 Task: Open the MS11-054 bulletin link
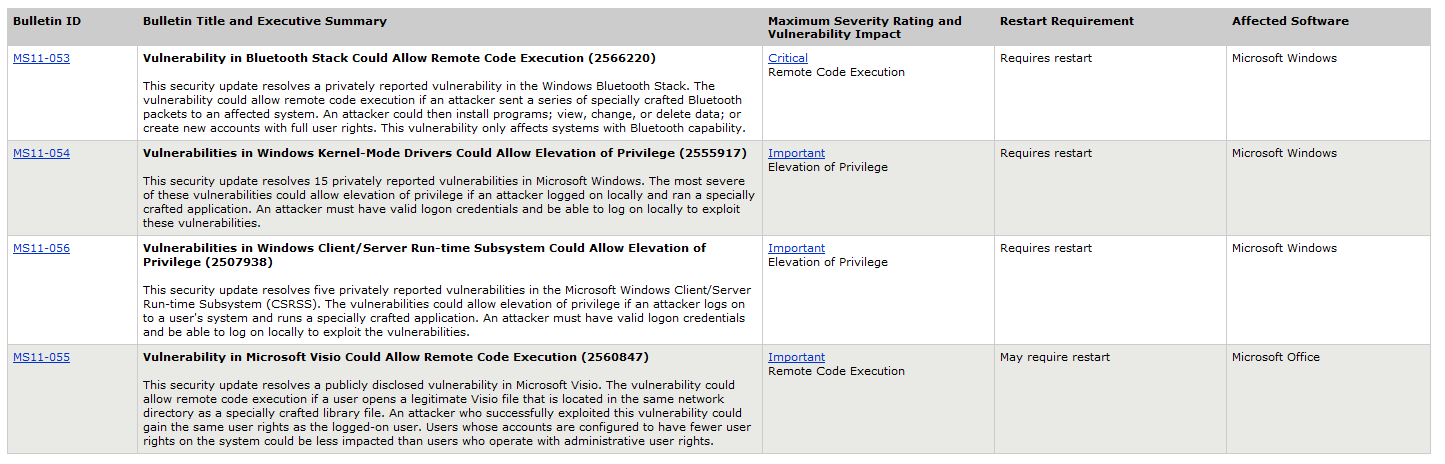[x=41, y=153]
